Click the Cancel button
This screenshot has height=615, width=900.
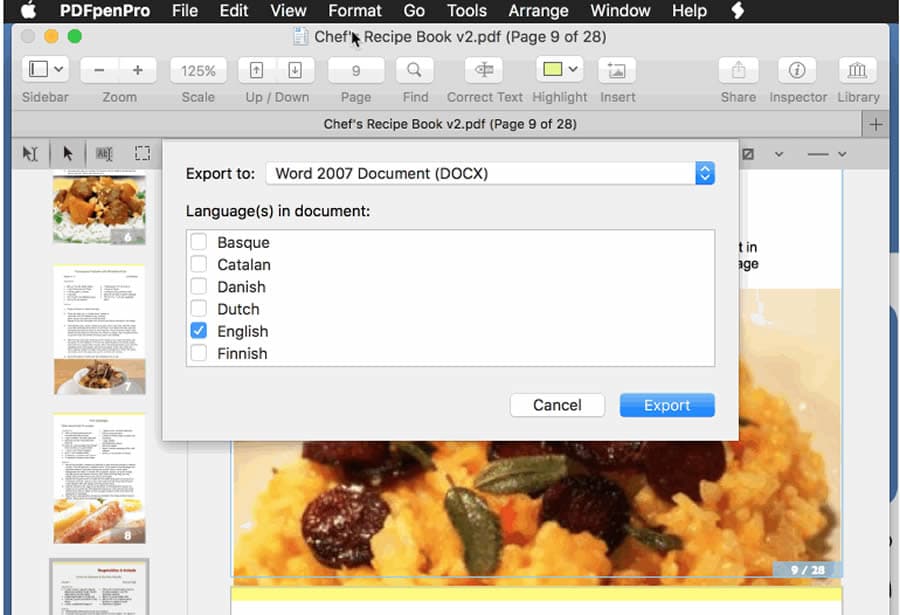pyautogui.click(x=557, y=405)
